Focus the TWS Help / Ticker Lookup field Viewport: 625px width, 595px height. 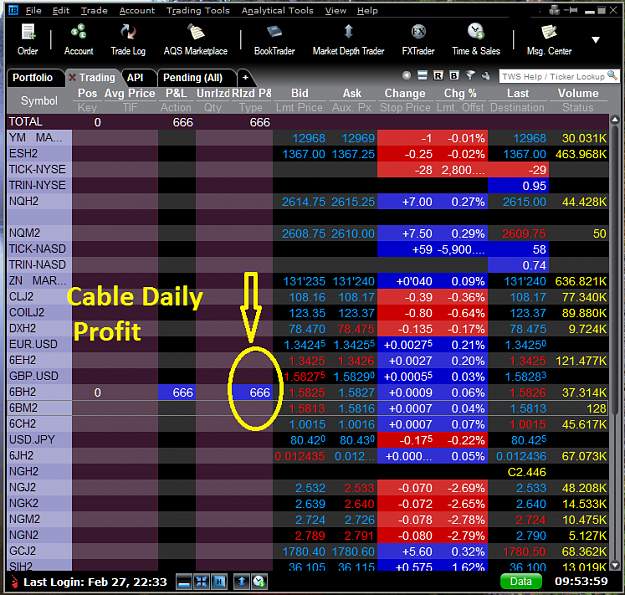pos(554,76)
